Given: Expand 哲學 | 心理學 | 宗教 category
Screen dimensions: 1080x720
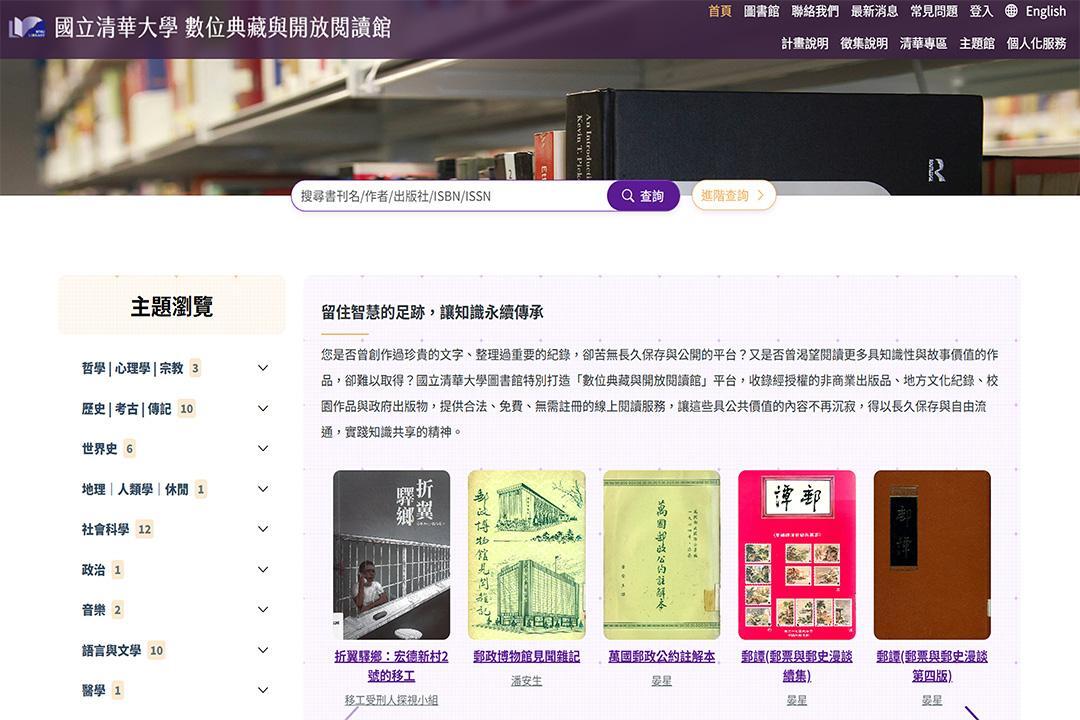Looking at the screenshot, I should click(263, 368).
